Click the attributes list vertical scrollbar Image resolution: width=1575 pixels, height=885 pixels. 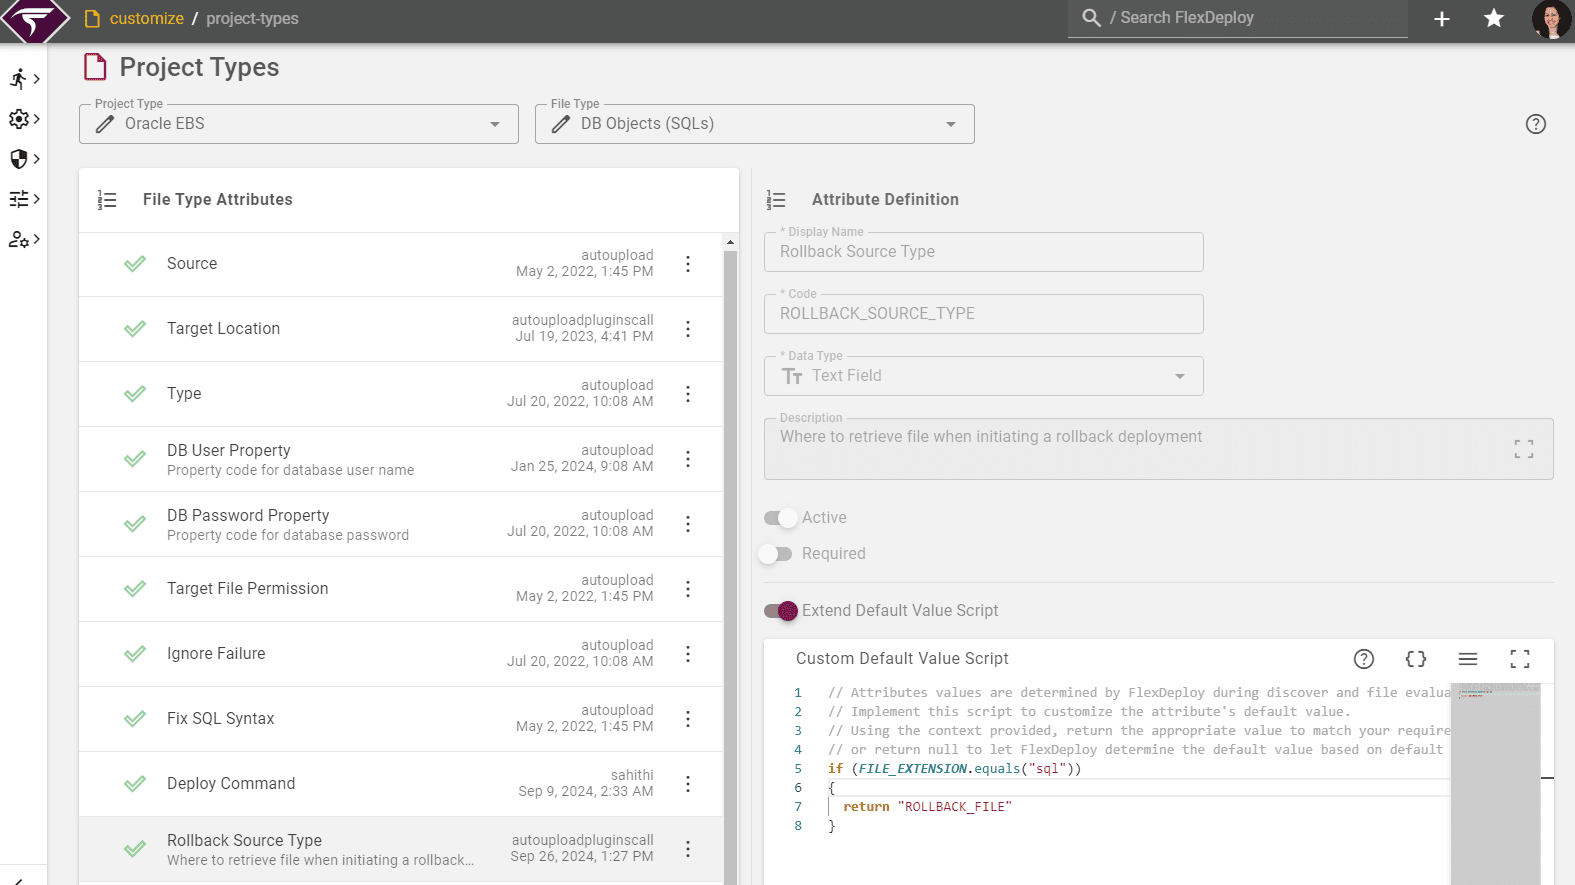coord(730,560)
